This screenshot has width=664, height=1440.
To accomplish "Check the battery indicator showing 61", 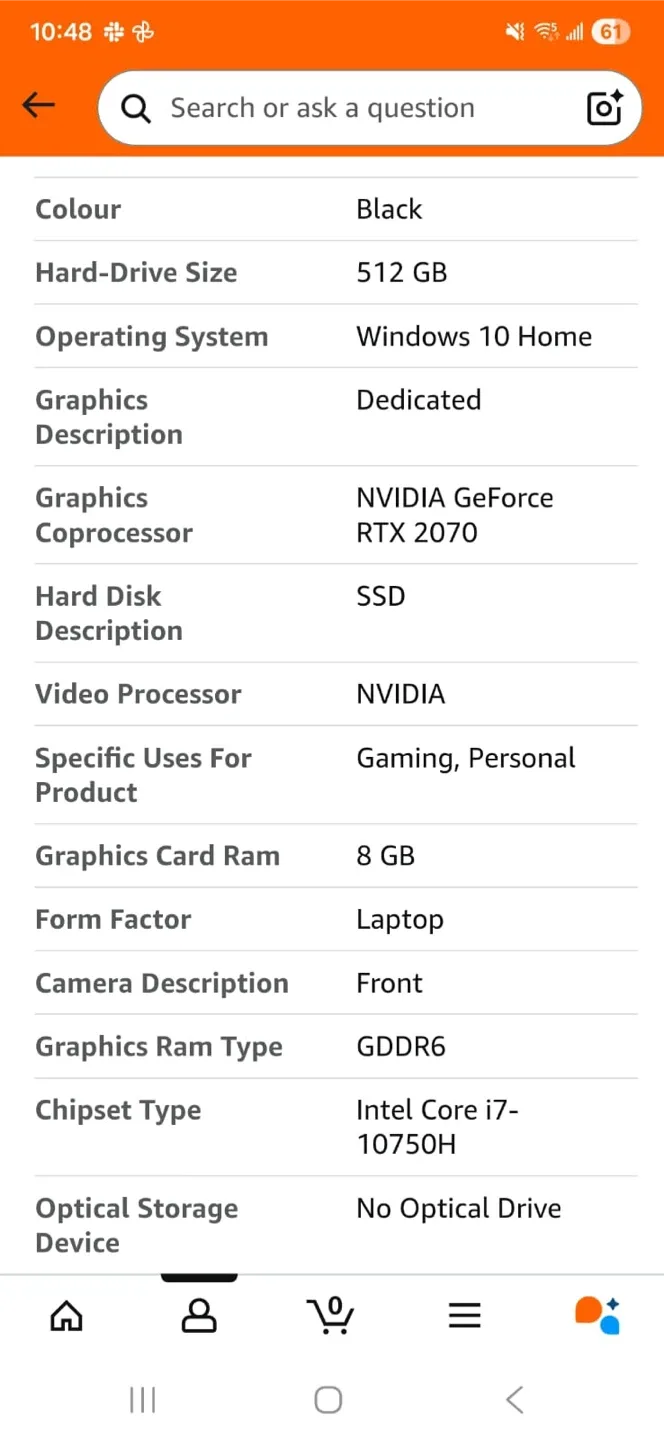I will [x=611, y=31].
